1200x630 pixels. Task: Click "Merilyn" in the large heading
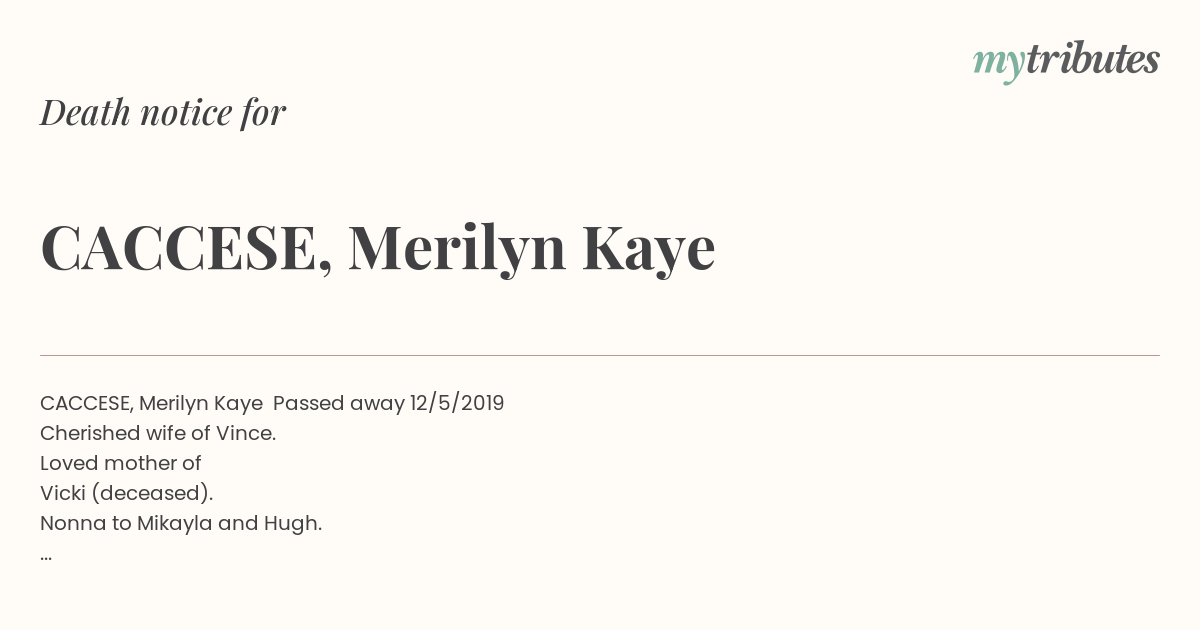click(457, 248)
